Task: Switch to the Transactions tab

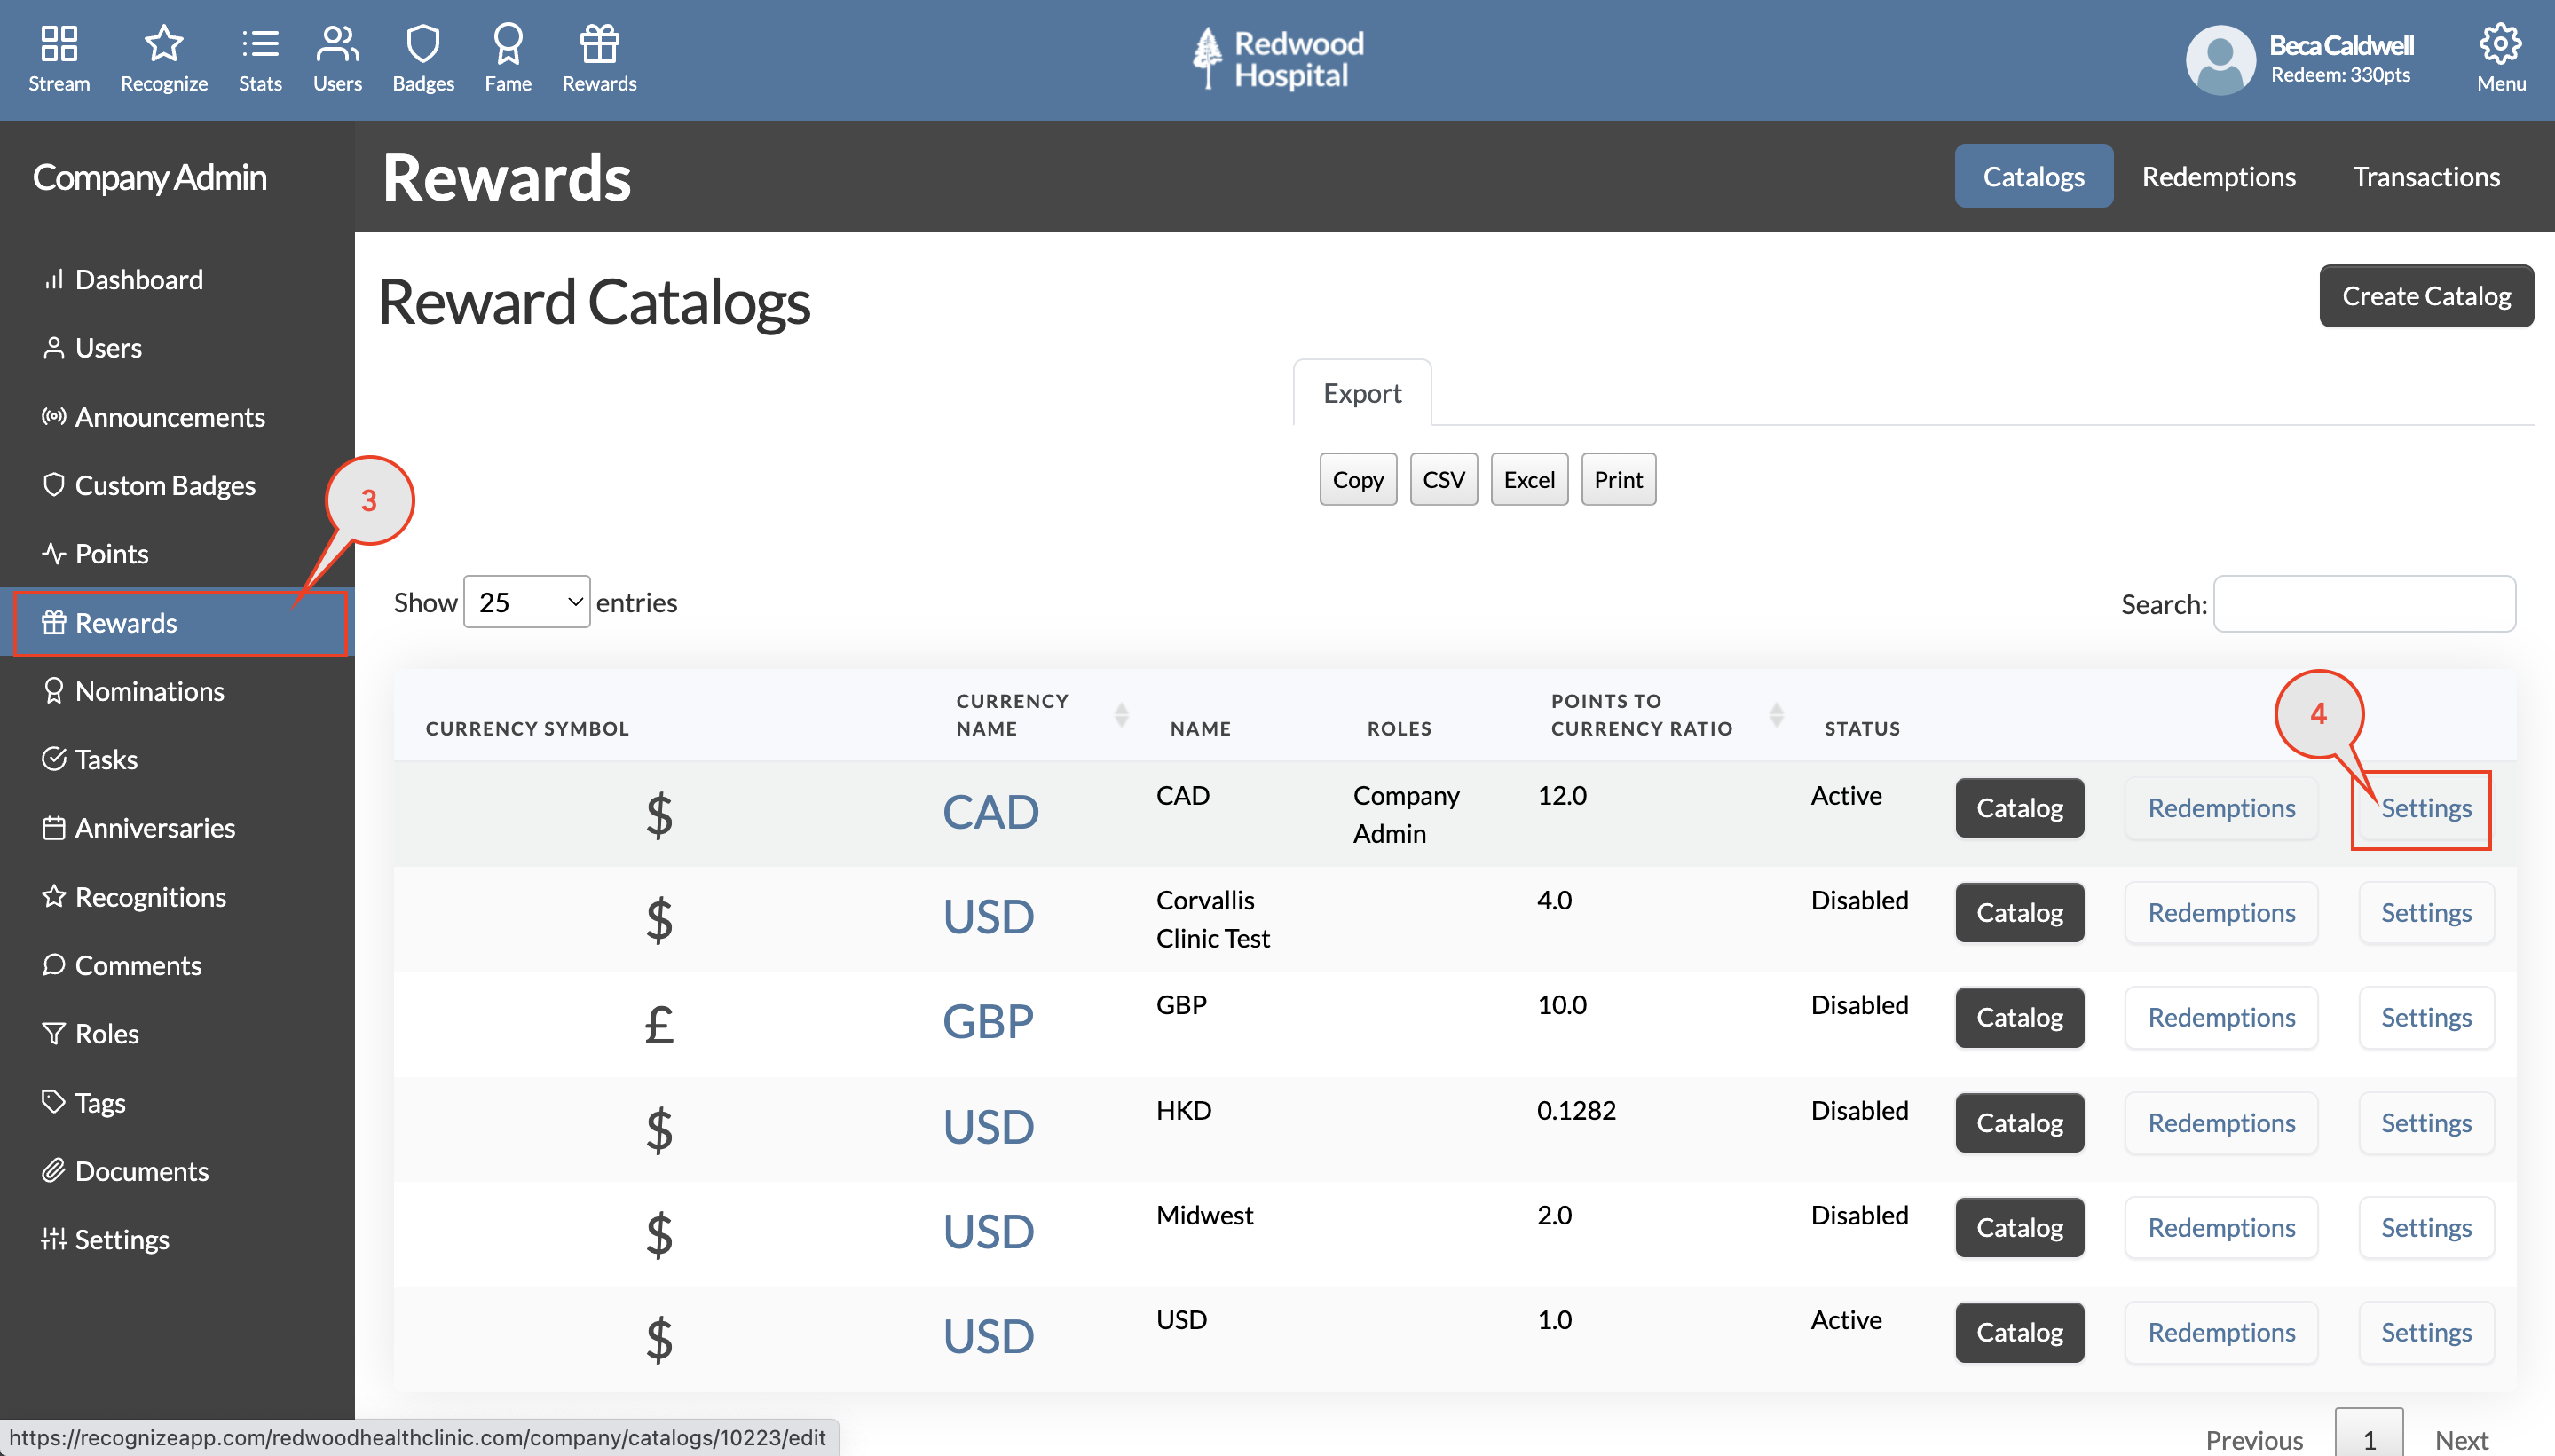Action: (2427, 176)
